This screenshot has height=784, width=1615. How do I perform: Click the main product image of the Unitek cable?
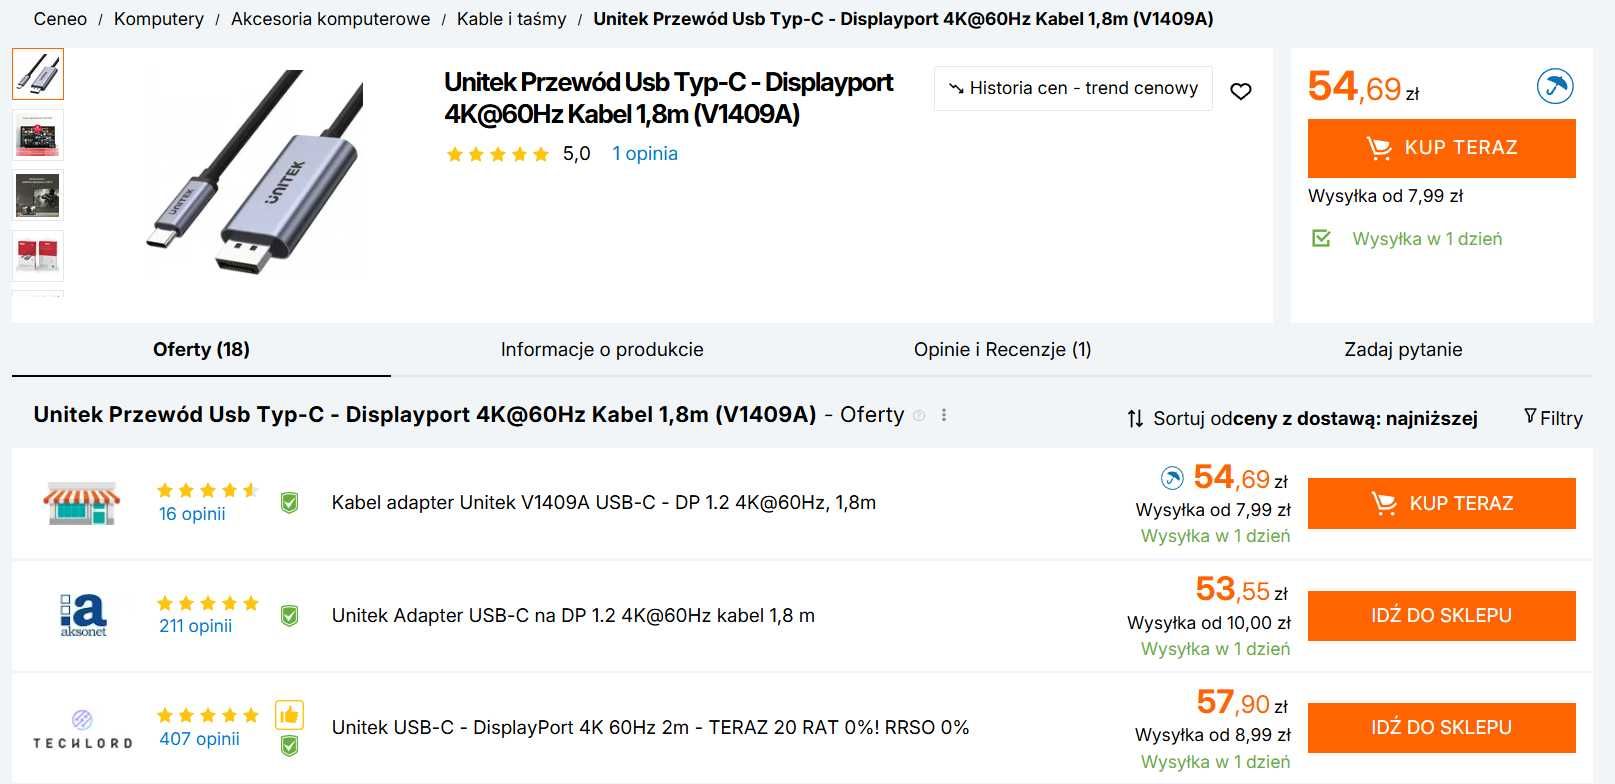coord(255,172)
